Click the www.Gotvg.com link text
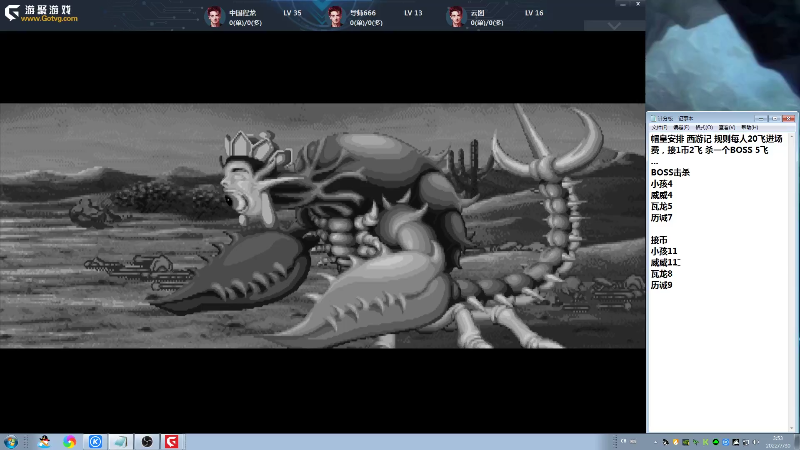The image size is (800, 450). click(x=49, y=18)
